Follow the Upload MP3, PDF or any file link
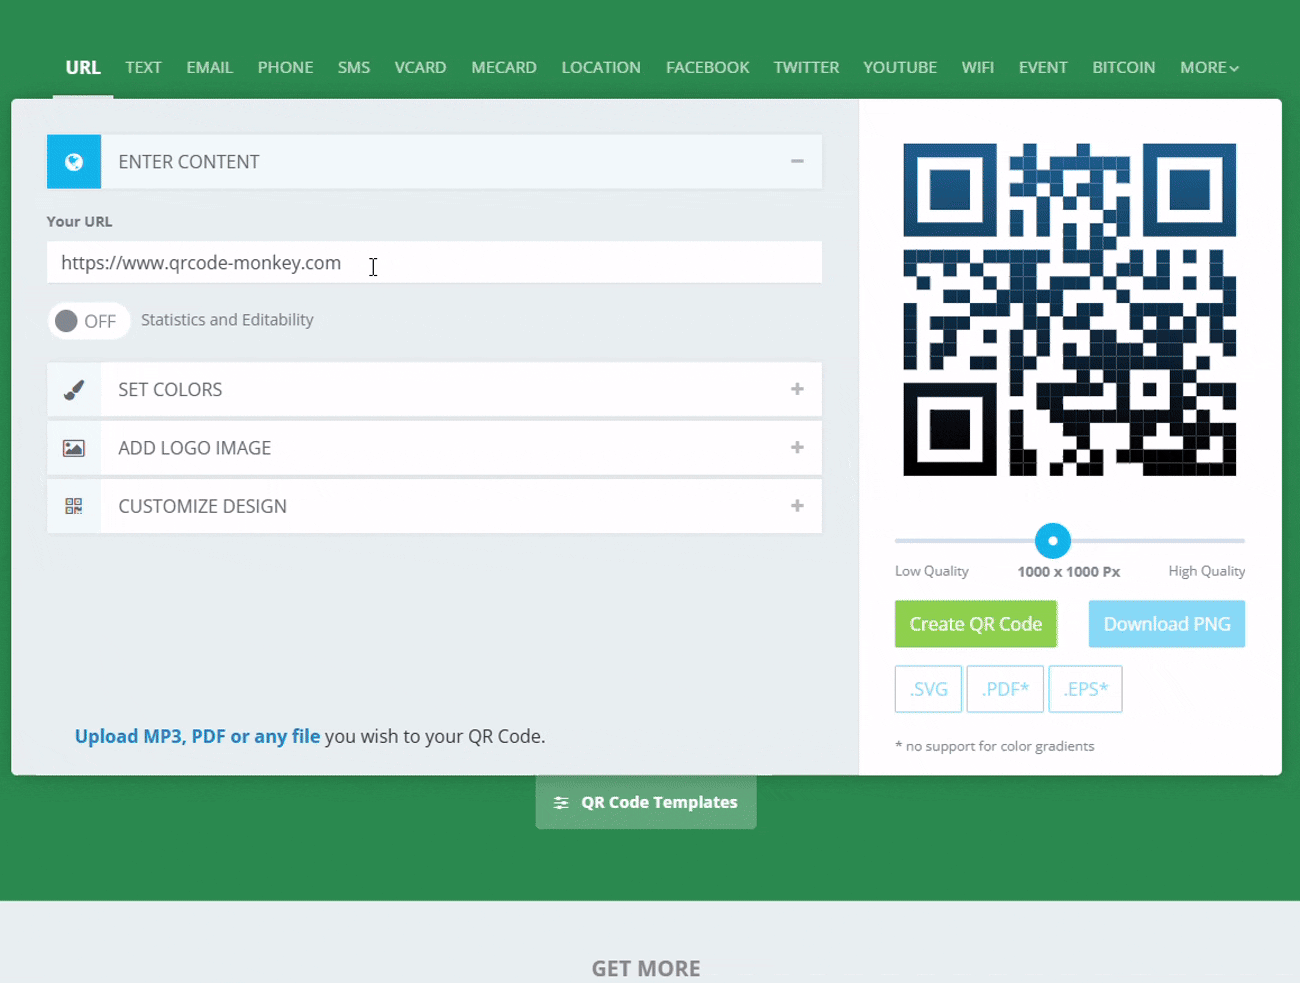Viewport: 1300px width, 983px height. point(197,737)
